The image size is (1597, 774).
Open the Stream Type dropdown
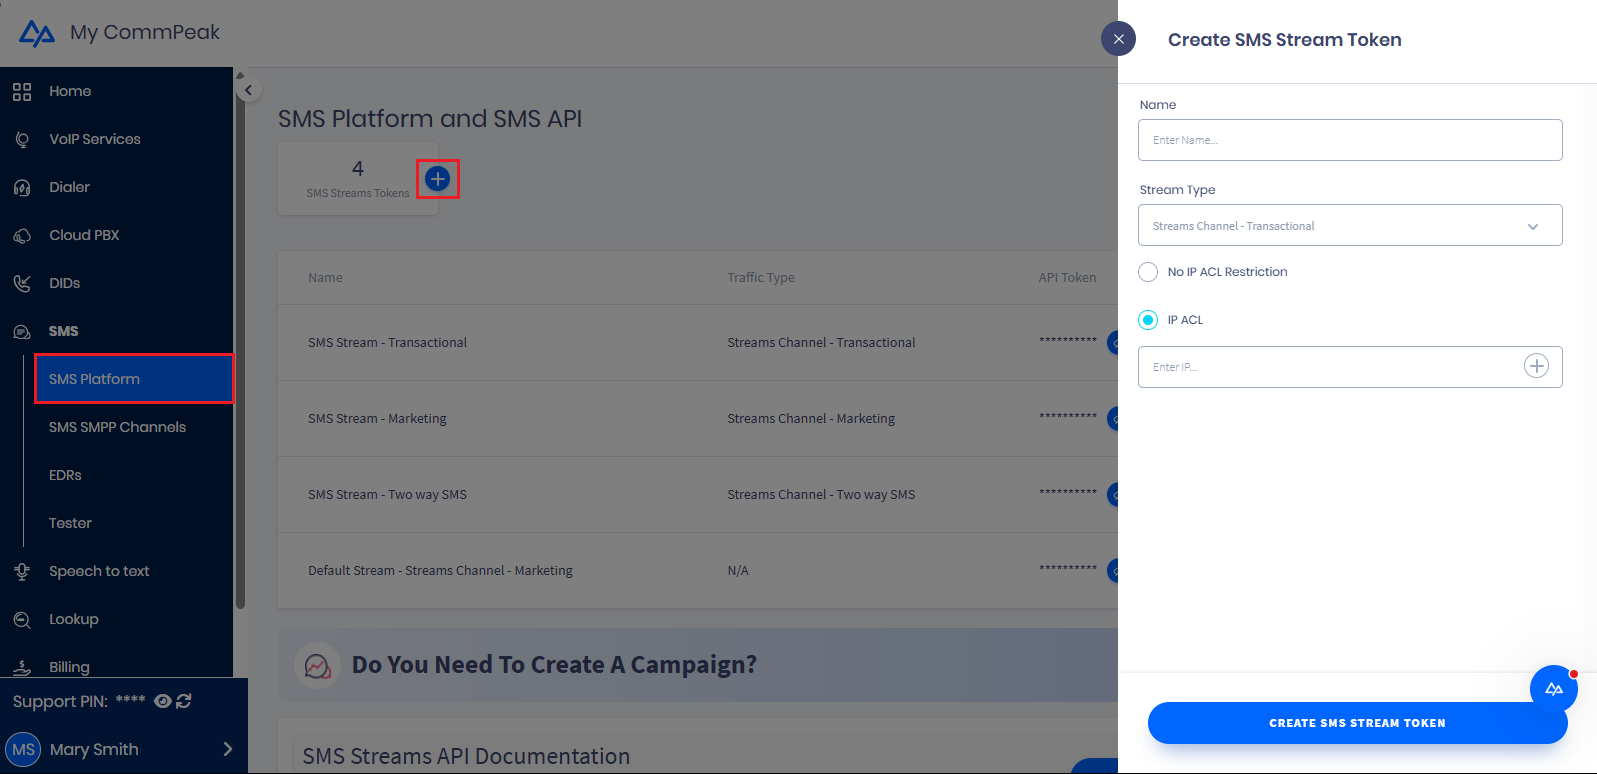(1350, 225)
